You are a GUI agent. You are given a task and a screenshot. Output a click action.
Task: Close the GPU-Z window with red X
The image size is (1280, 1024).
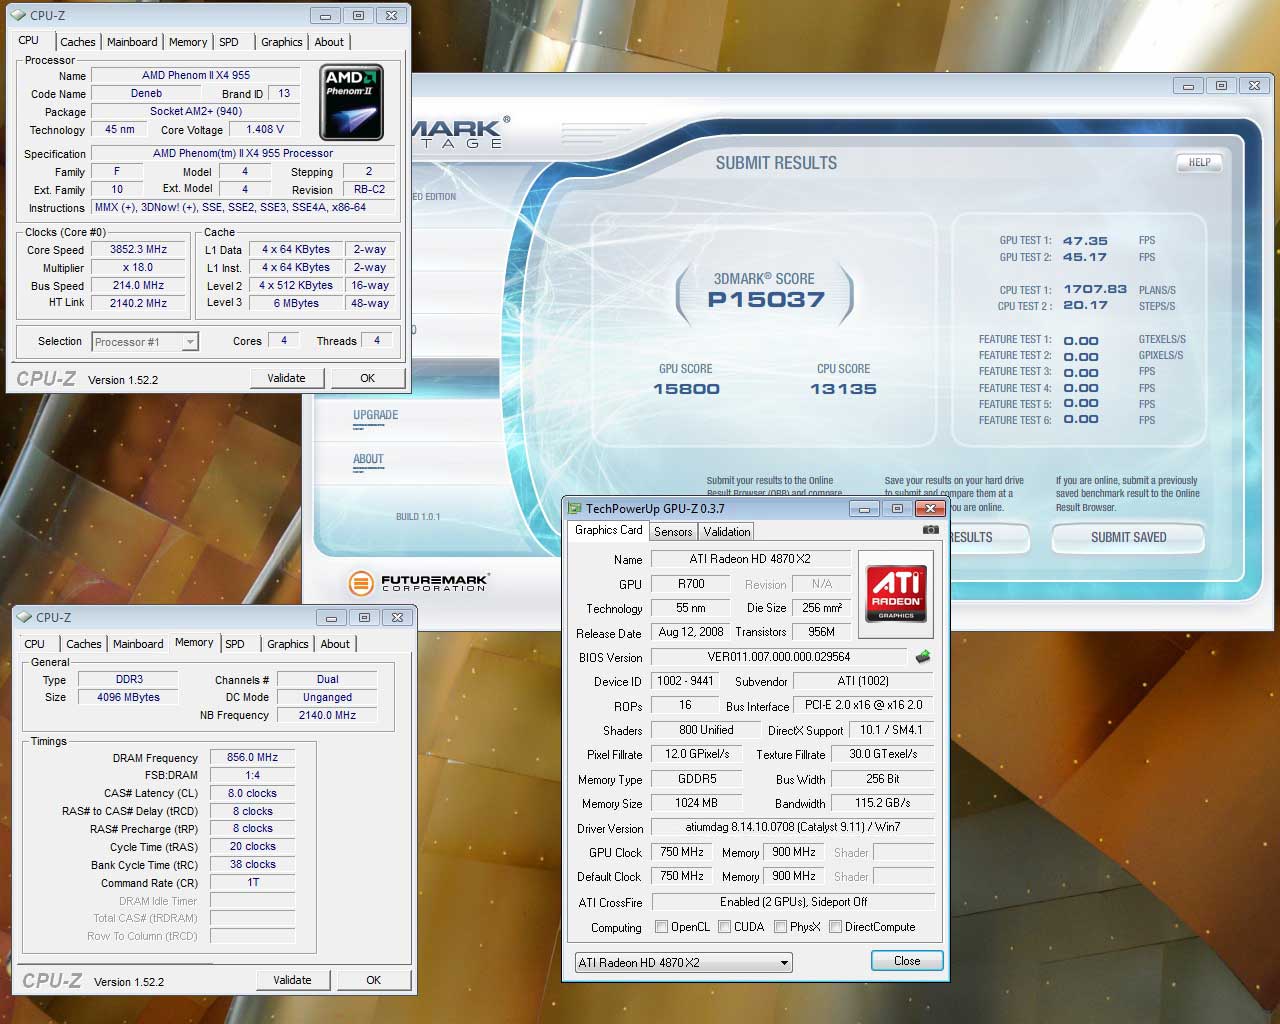pyautogui.click(x=930, y=509)
